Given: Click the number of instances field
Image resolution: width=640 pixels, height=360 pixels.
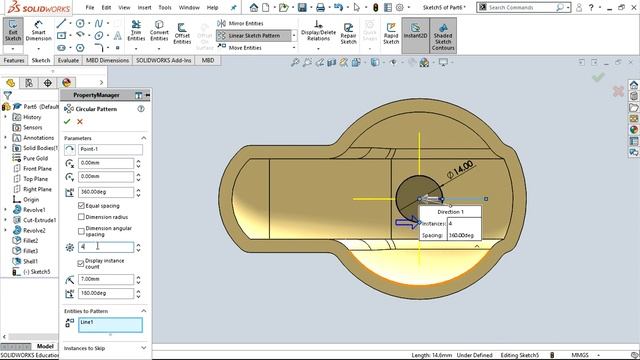Looking at the screenshot, I should pyautogui.click(x=106, y=247).
